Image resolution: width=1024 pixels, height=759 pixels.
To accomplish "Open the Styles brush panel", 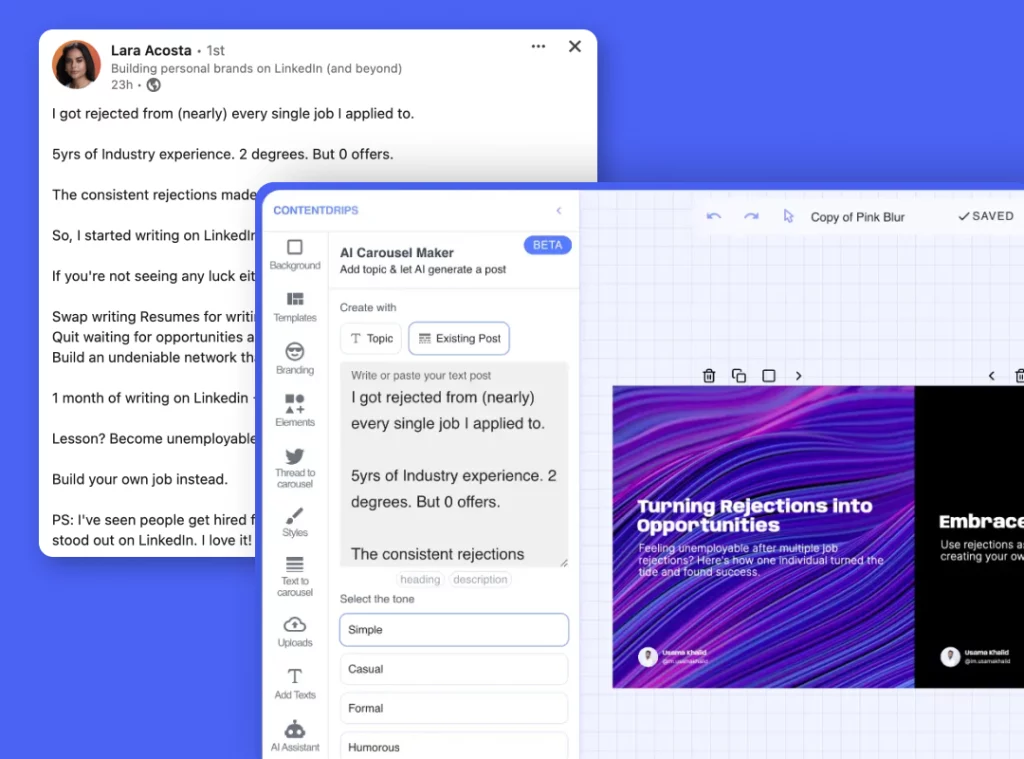I will click(295, 522).
